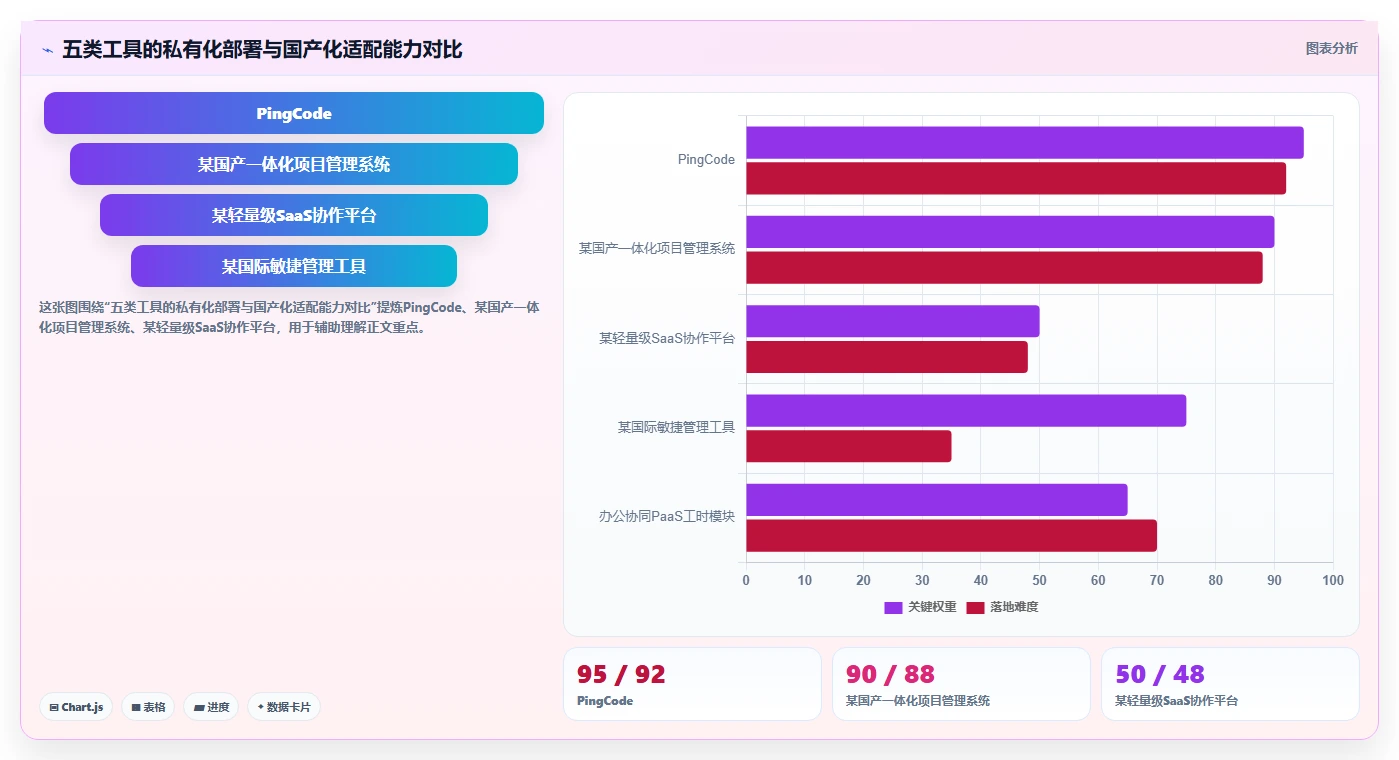Select the PingCode funnel bar
The width and height of the screenshot is (1399, 760).
[294, 113]
